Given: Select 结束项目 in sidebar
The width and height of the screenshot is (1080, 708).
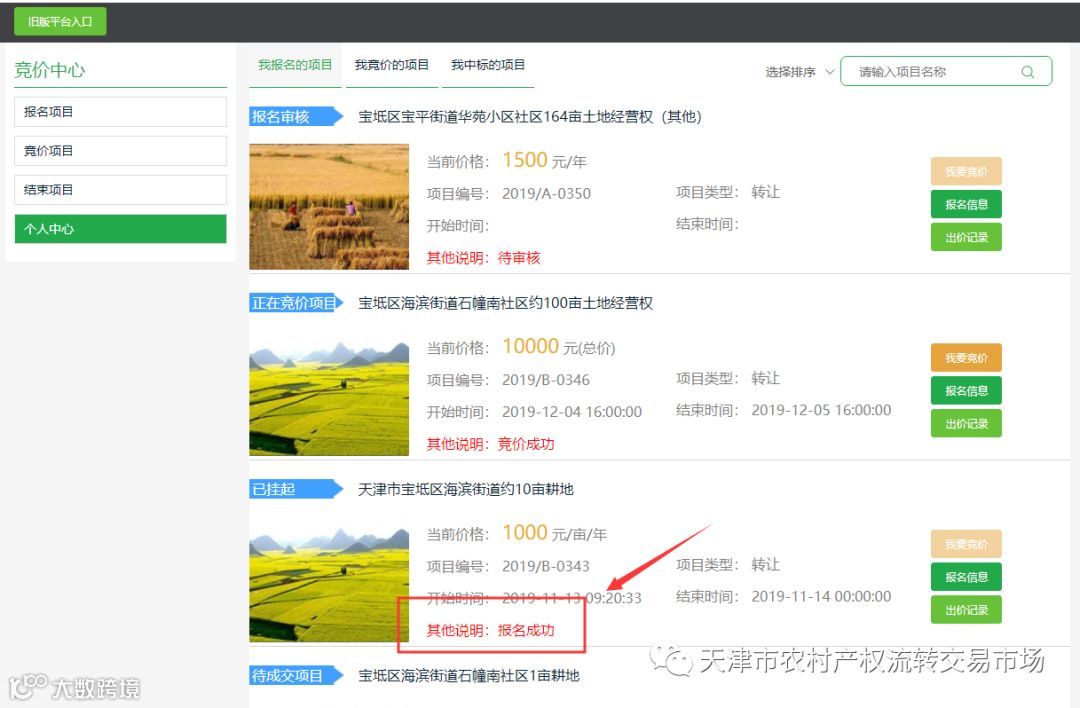Looking at the screenshot, I should coord(121,190).
